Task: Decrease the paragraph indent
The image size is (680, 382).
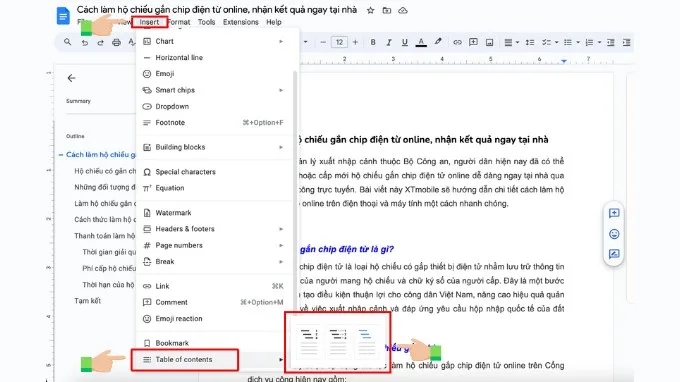Action: pyautogui.click(x=611, y=42)
